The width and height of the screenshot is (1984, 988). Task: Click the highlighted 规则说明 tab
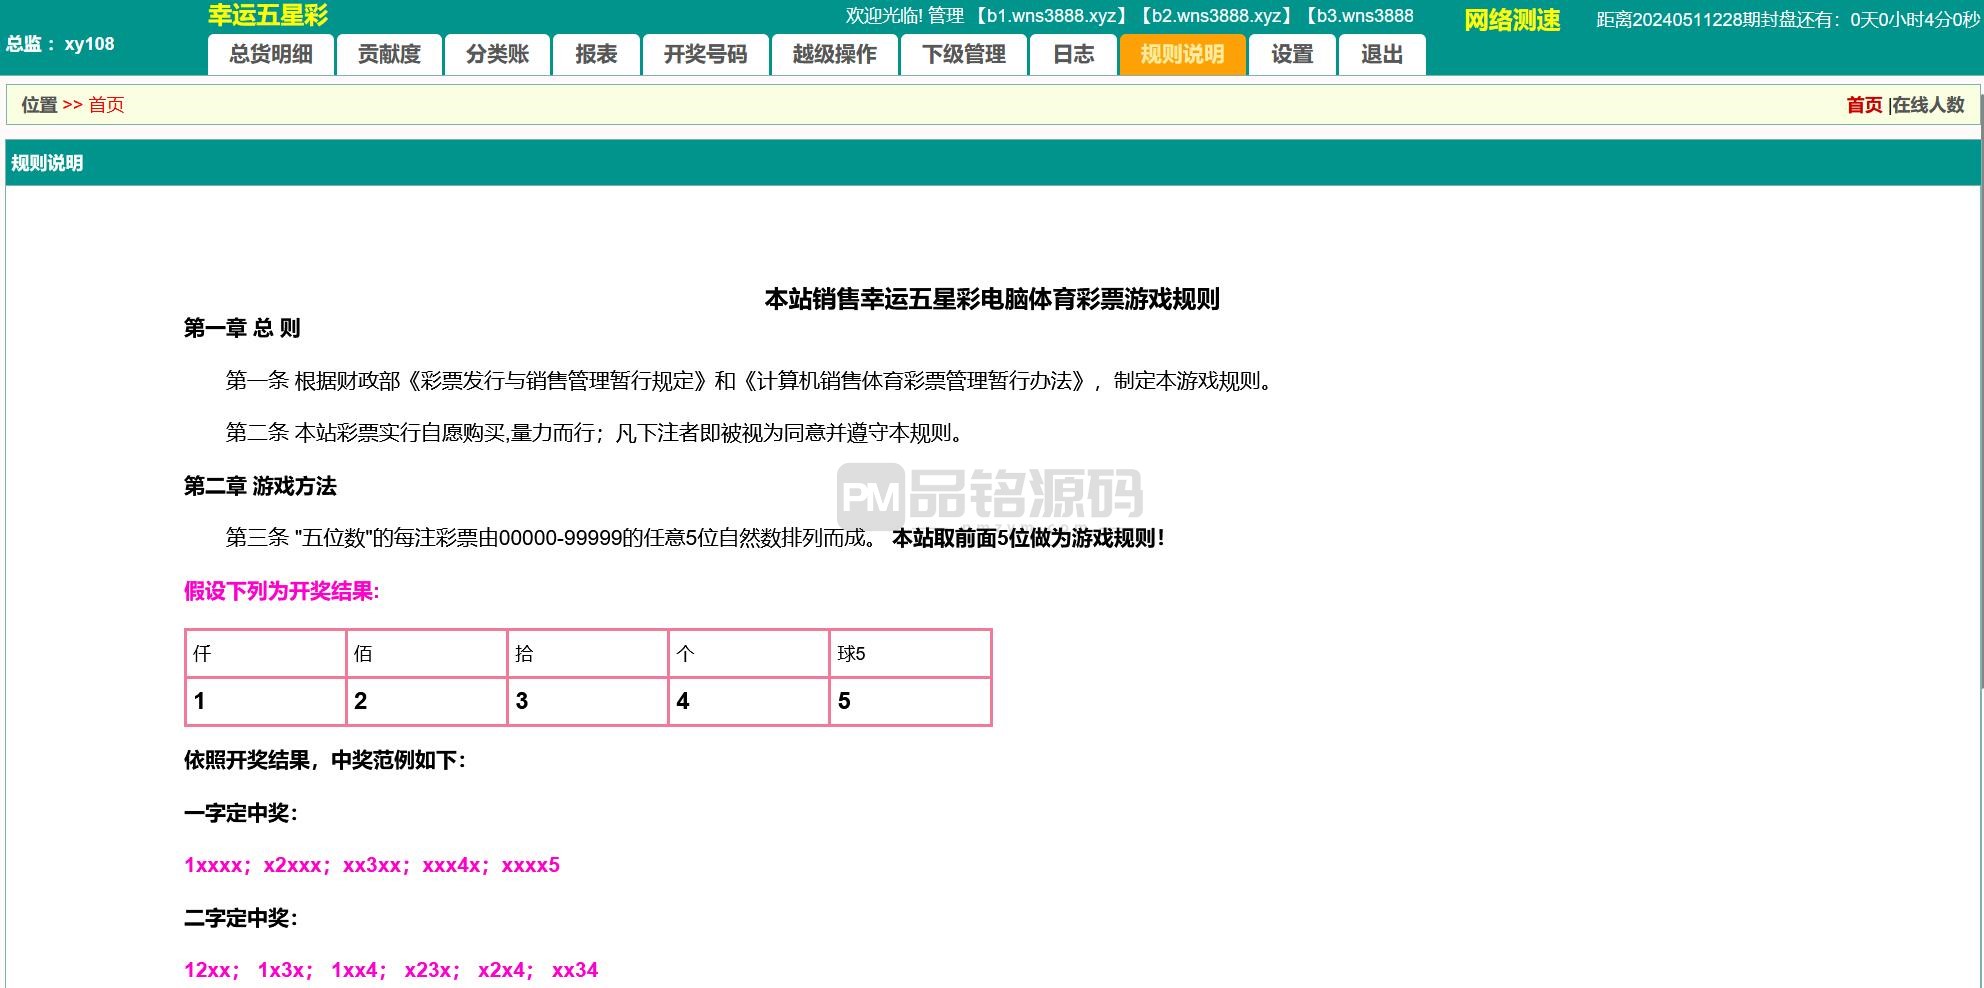1182,55
